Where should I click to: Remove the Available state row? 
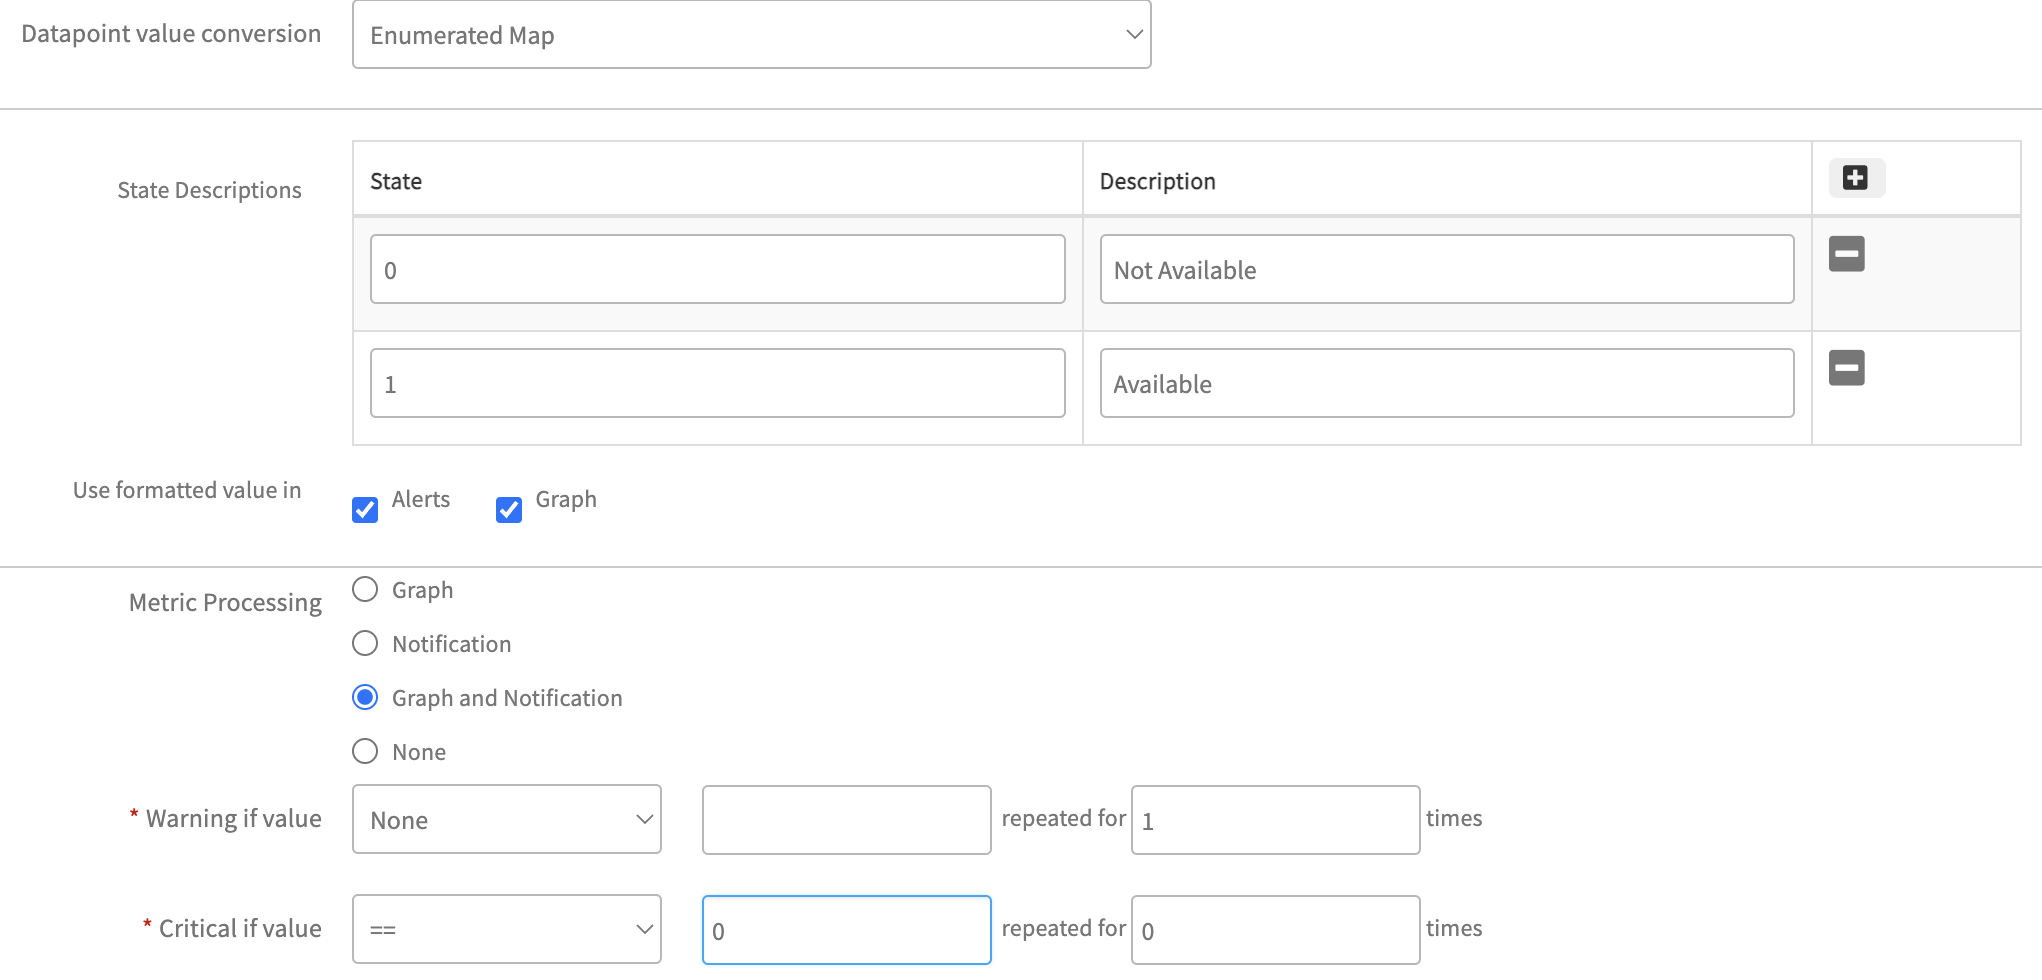(1846, 368)
